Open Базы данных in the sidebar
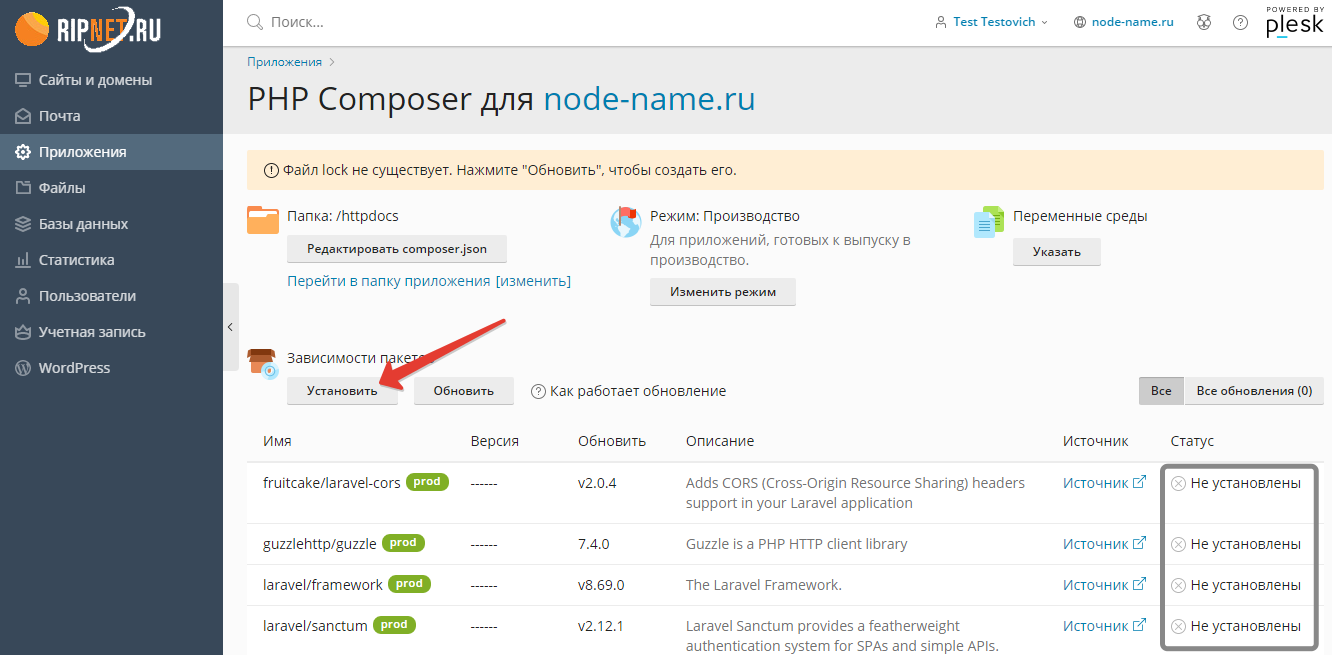This screenshot has height=657, width=1332. 111,224
